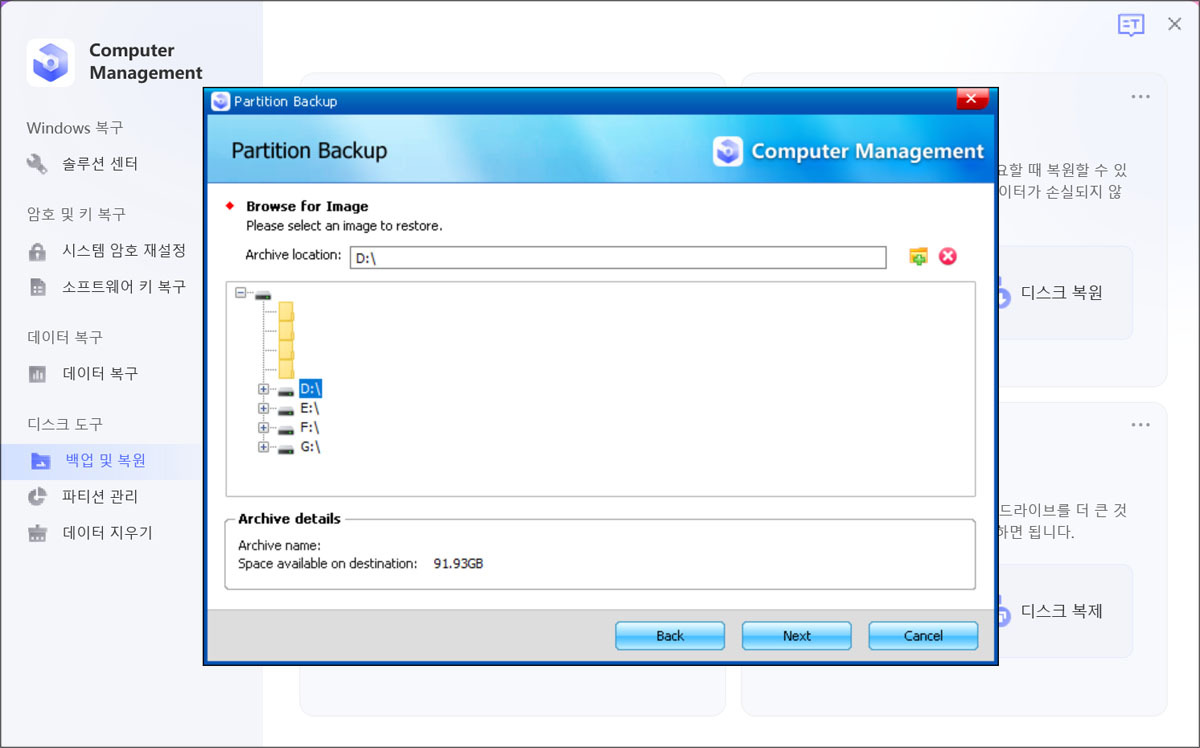Image resolution: width=1200 pixels, height=748 pixels.
Task: Click the Archive name: label
Action: (279, 546)
